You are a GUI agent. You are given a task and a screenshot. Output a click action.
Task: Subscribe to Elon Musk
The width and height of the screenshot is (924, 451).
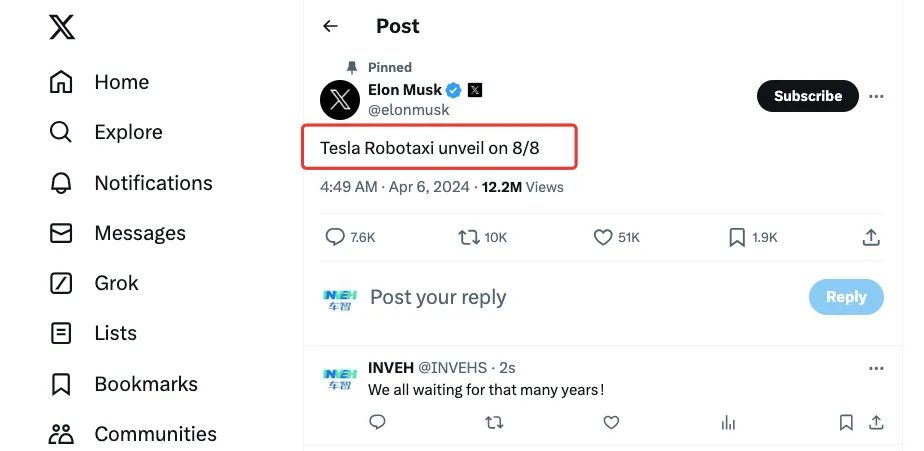[x=807, y=96]
